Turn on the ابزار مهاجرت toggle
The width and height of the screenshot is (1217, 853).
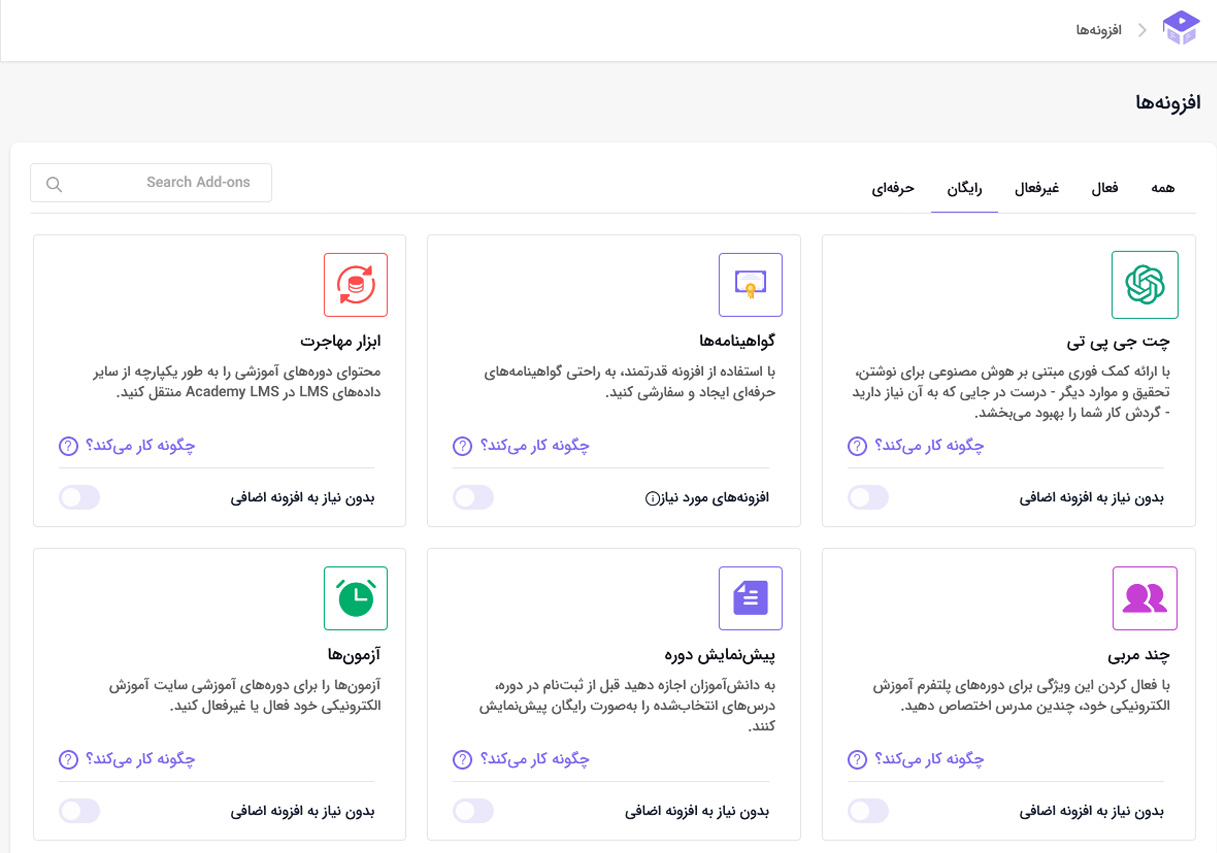coord(79,497)
